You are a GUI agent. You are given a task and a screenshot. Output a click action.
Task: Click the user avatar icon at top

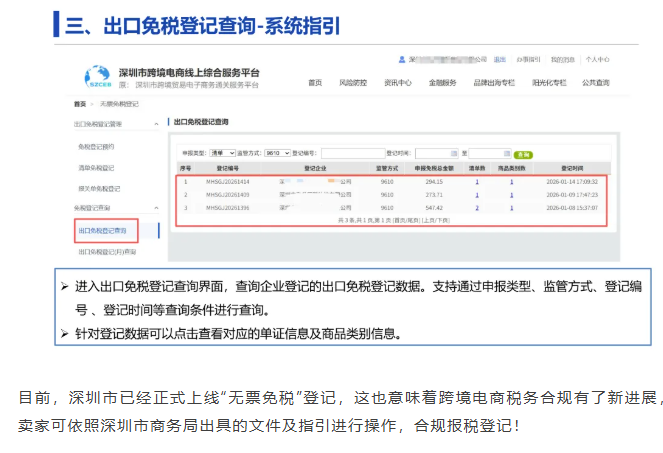(400, 60)
